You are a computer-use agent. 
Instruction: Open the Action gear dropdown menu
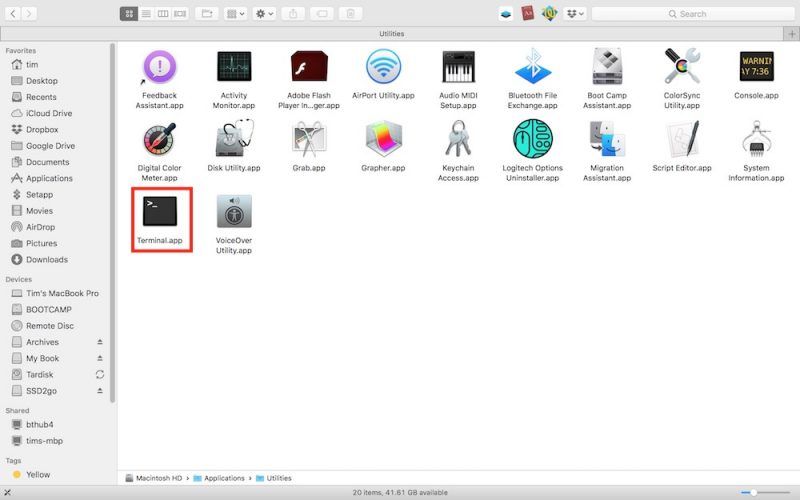coord(264,14)
